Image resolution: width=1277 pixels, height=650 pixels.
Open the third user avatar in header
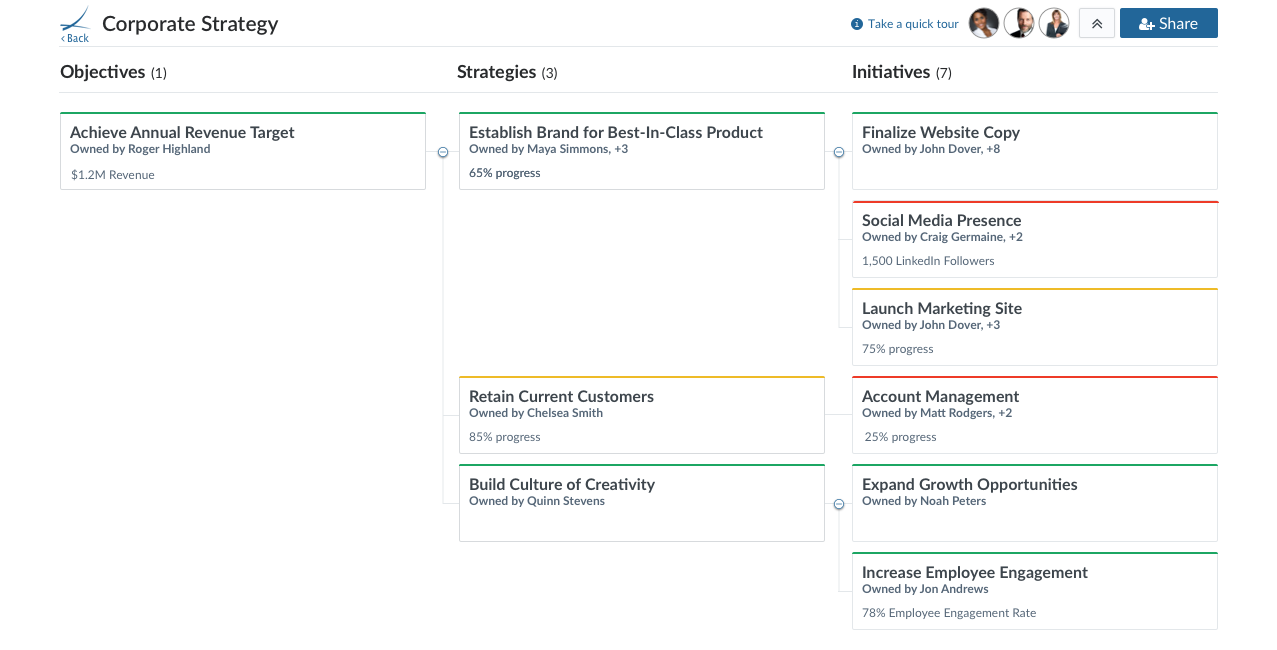coord(1054,23)
